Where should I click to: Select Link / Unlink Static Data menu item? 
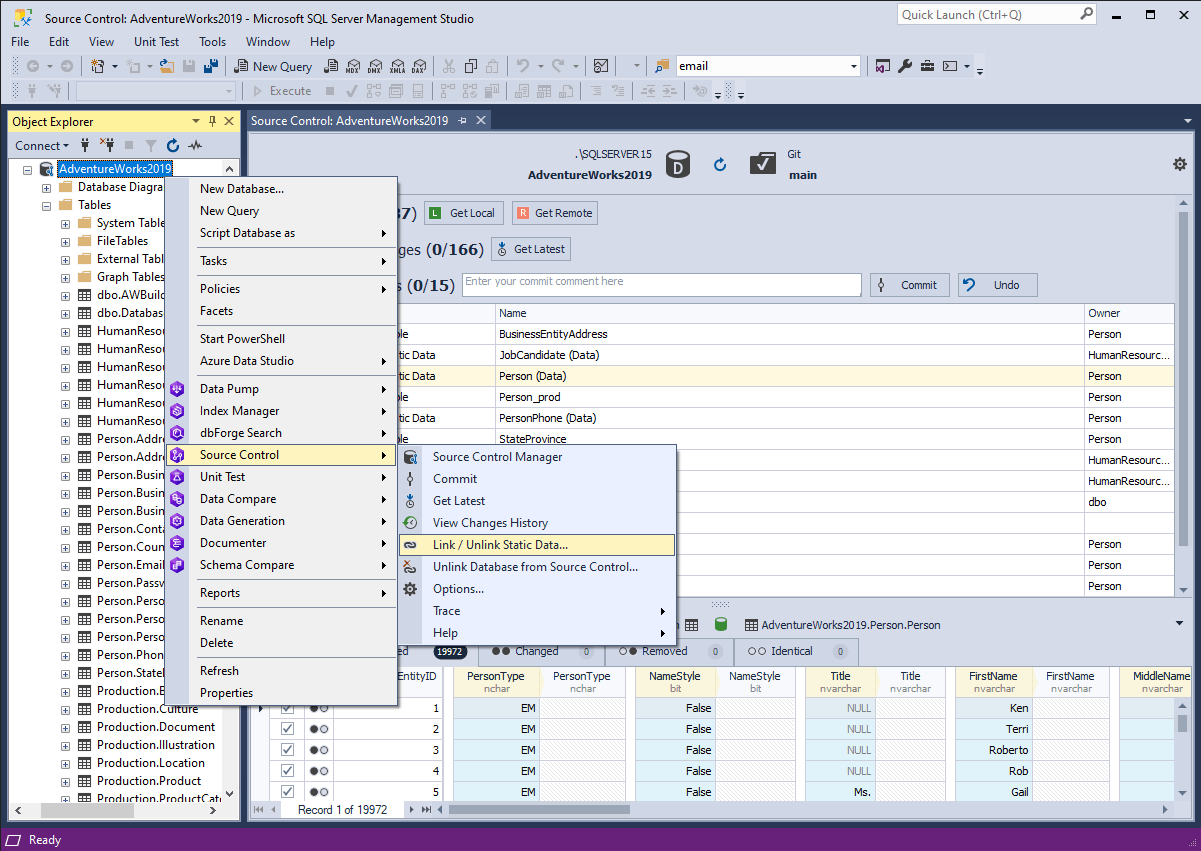(x=500, y=545)
